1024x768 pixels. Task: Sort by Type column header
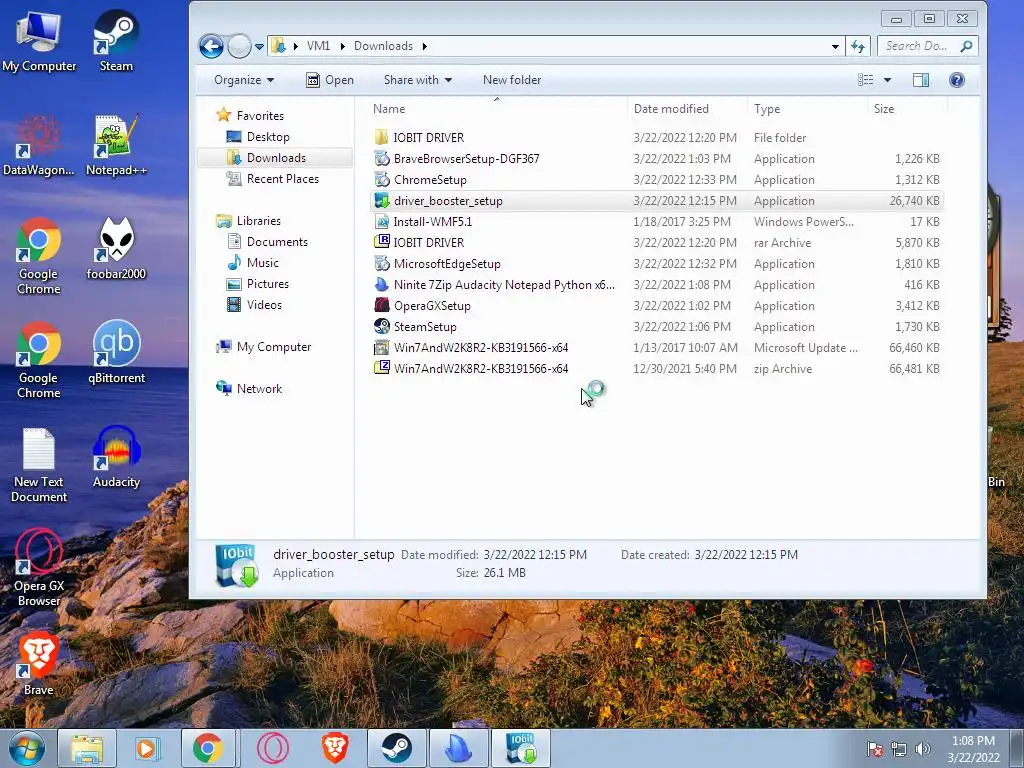[x=807, y=109]
